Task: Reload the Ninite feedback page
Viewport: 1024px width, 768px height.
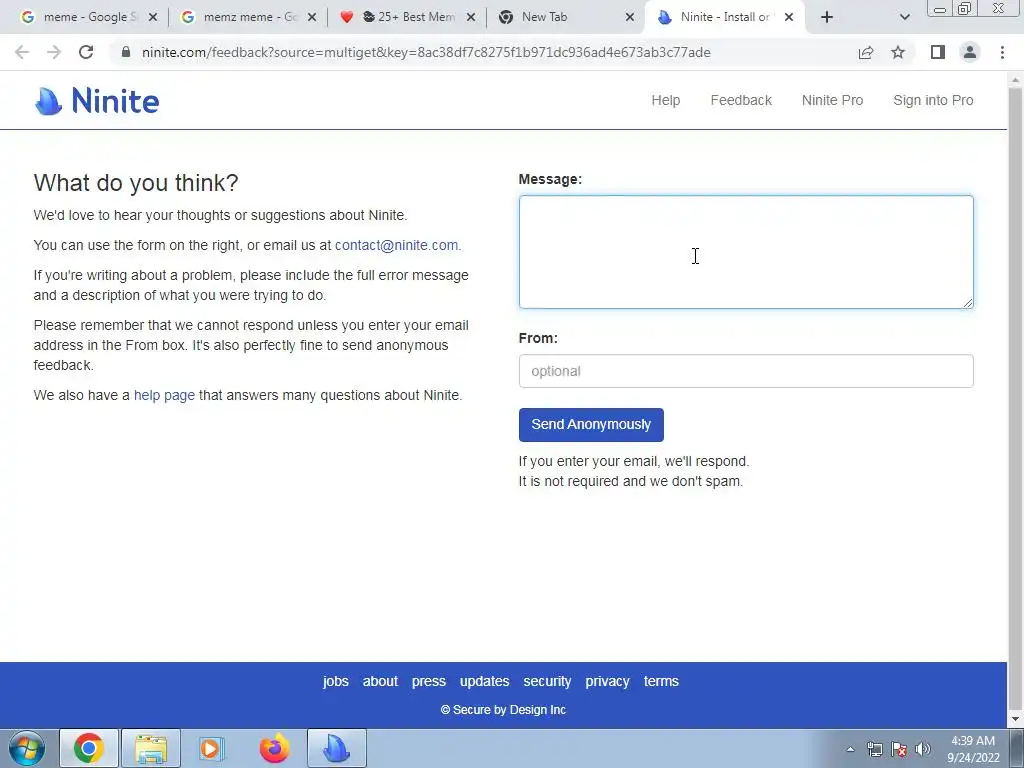Action: 86,52
